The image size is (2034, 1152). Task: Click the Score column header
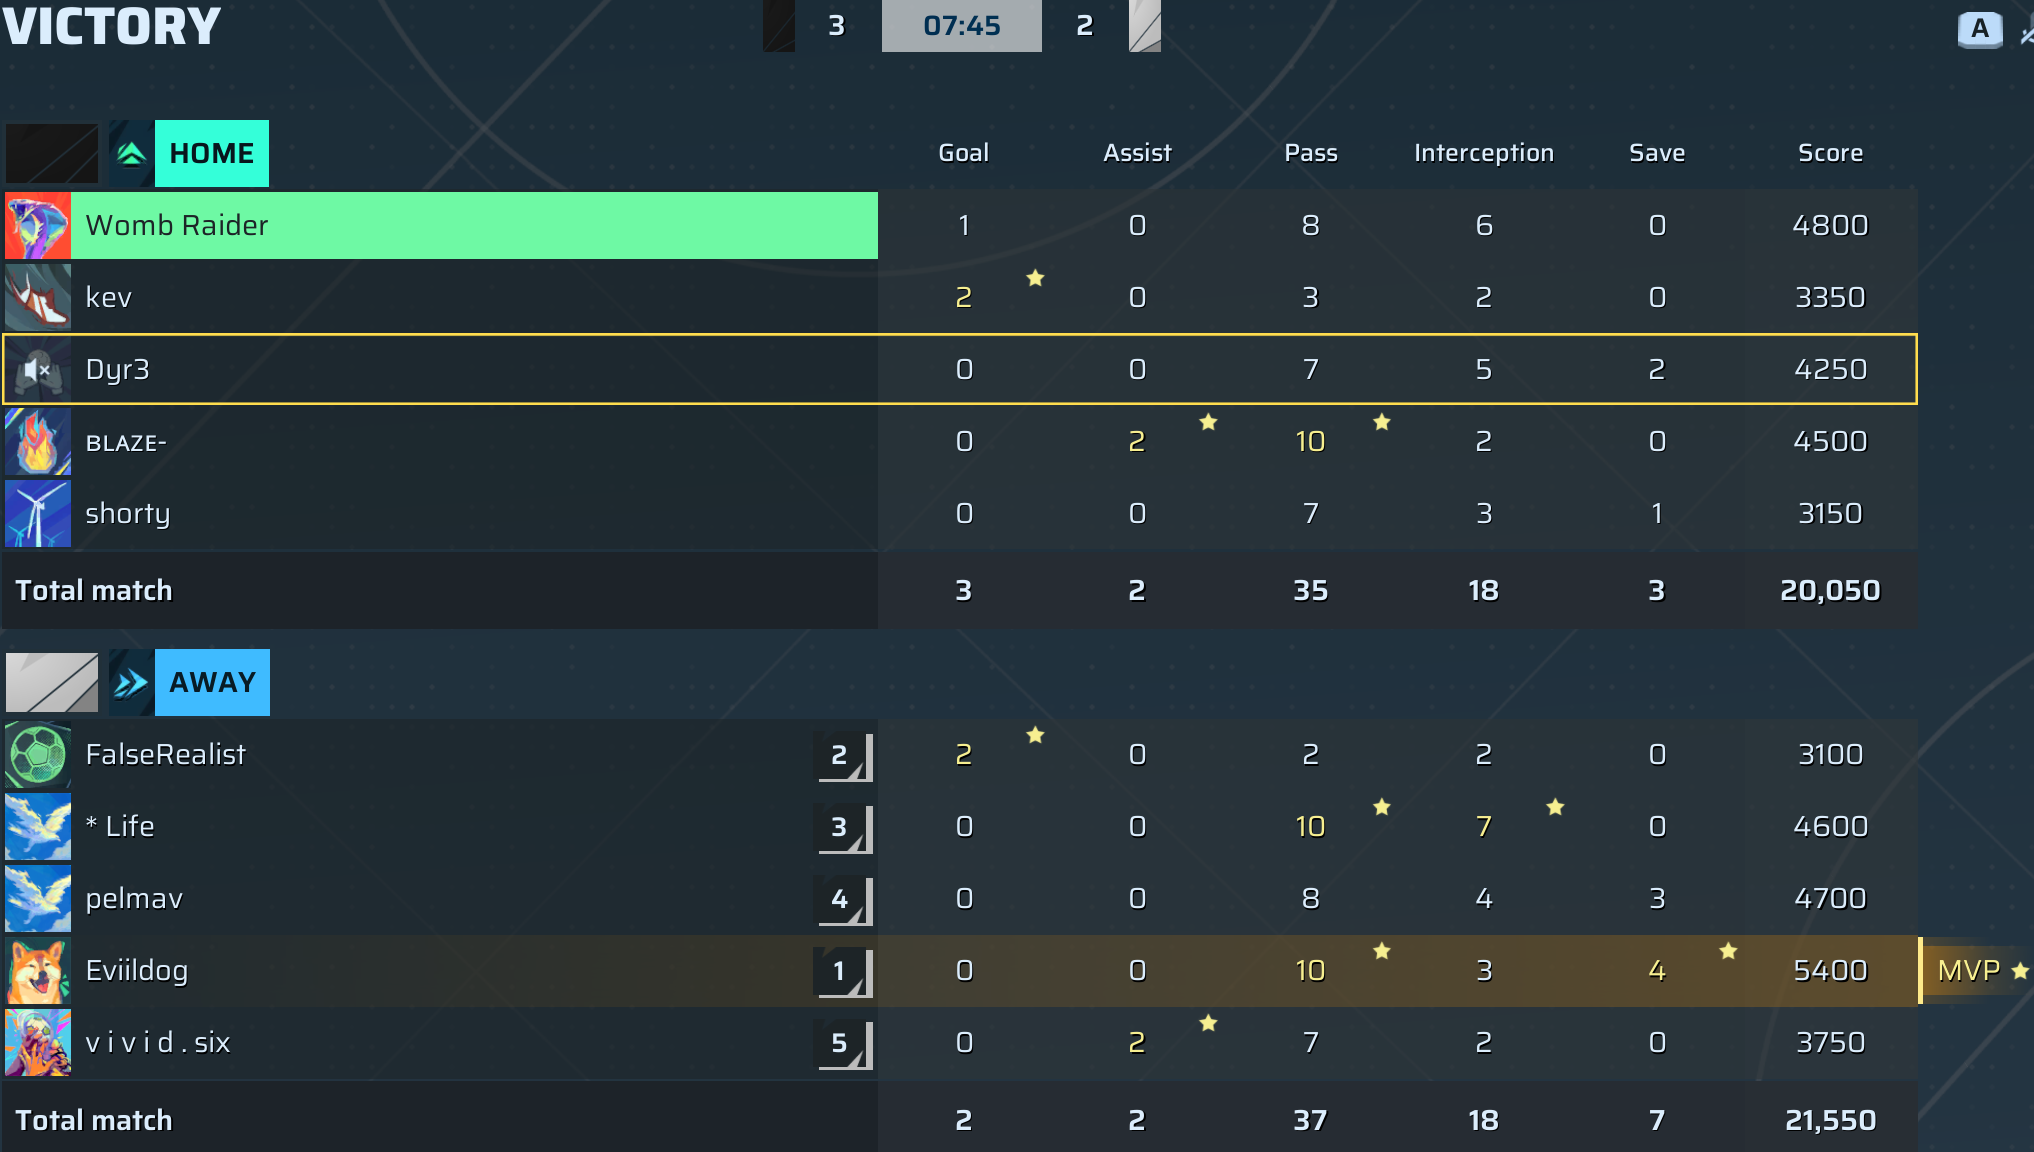point(1830,153)
